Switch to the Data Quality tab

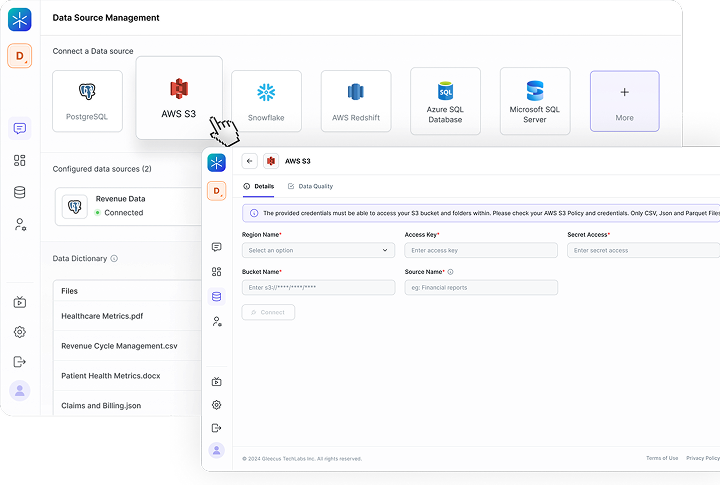(x=310, y=186)
